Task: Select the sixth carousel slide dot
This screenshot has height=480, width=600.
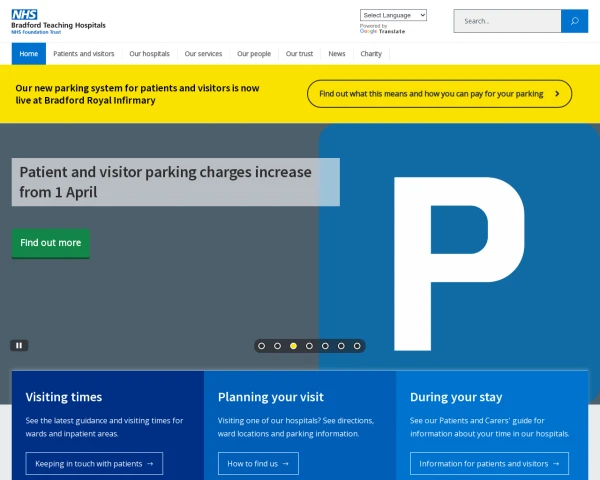Action: (341, 346)
